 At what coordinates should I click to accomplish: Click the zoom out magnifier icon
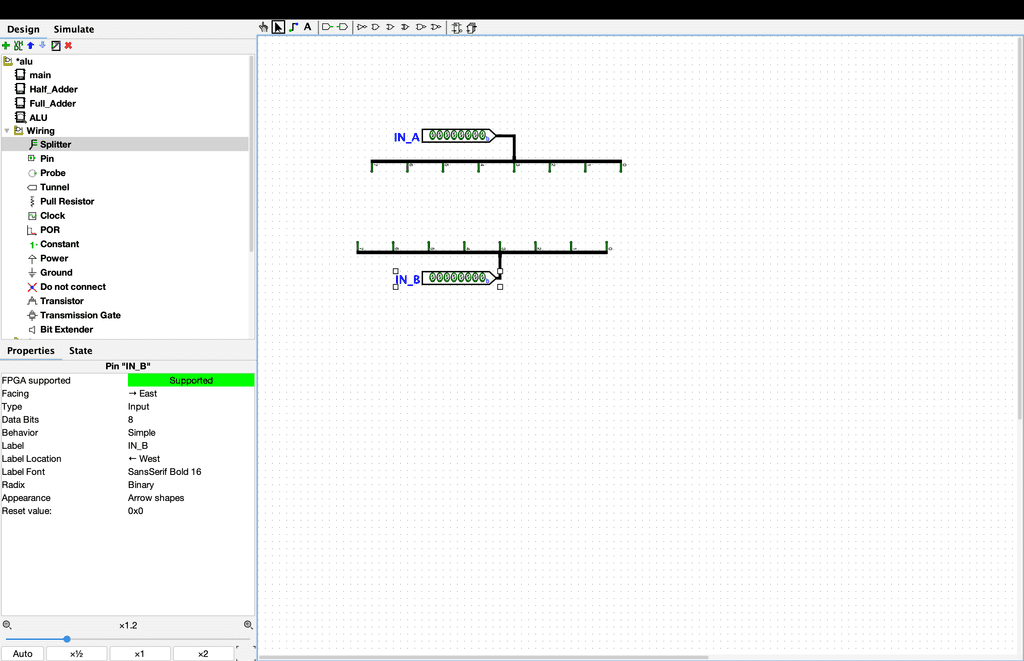coord(7,625)
